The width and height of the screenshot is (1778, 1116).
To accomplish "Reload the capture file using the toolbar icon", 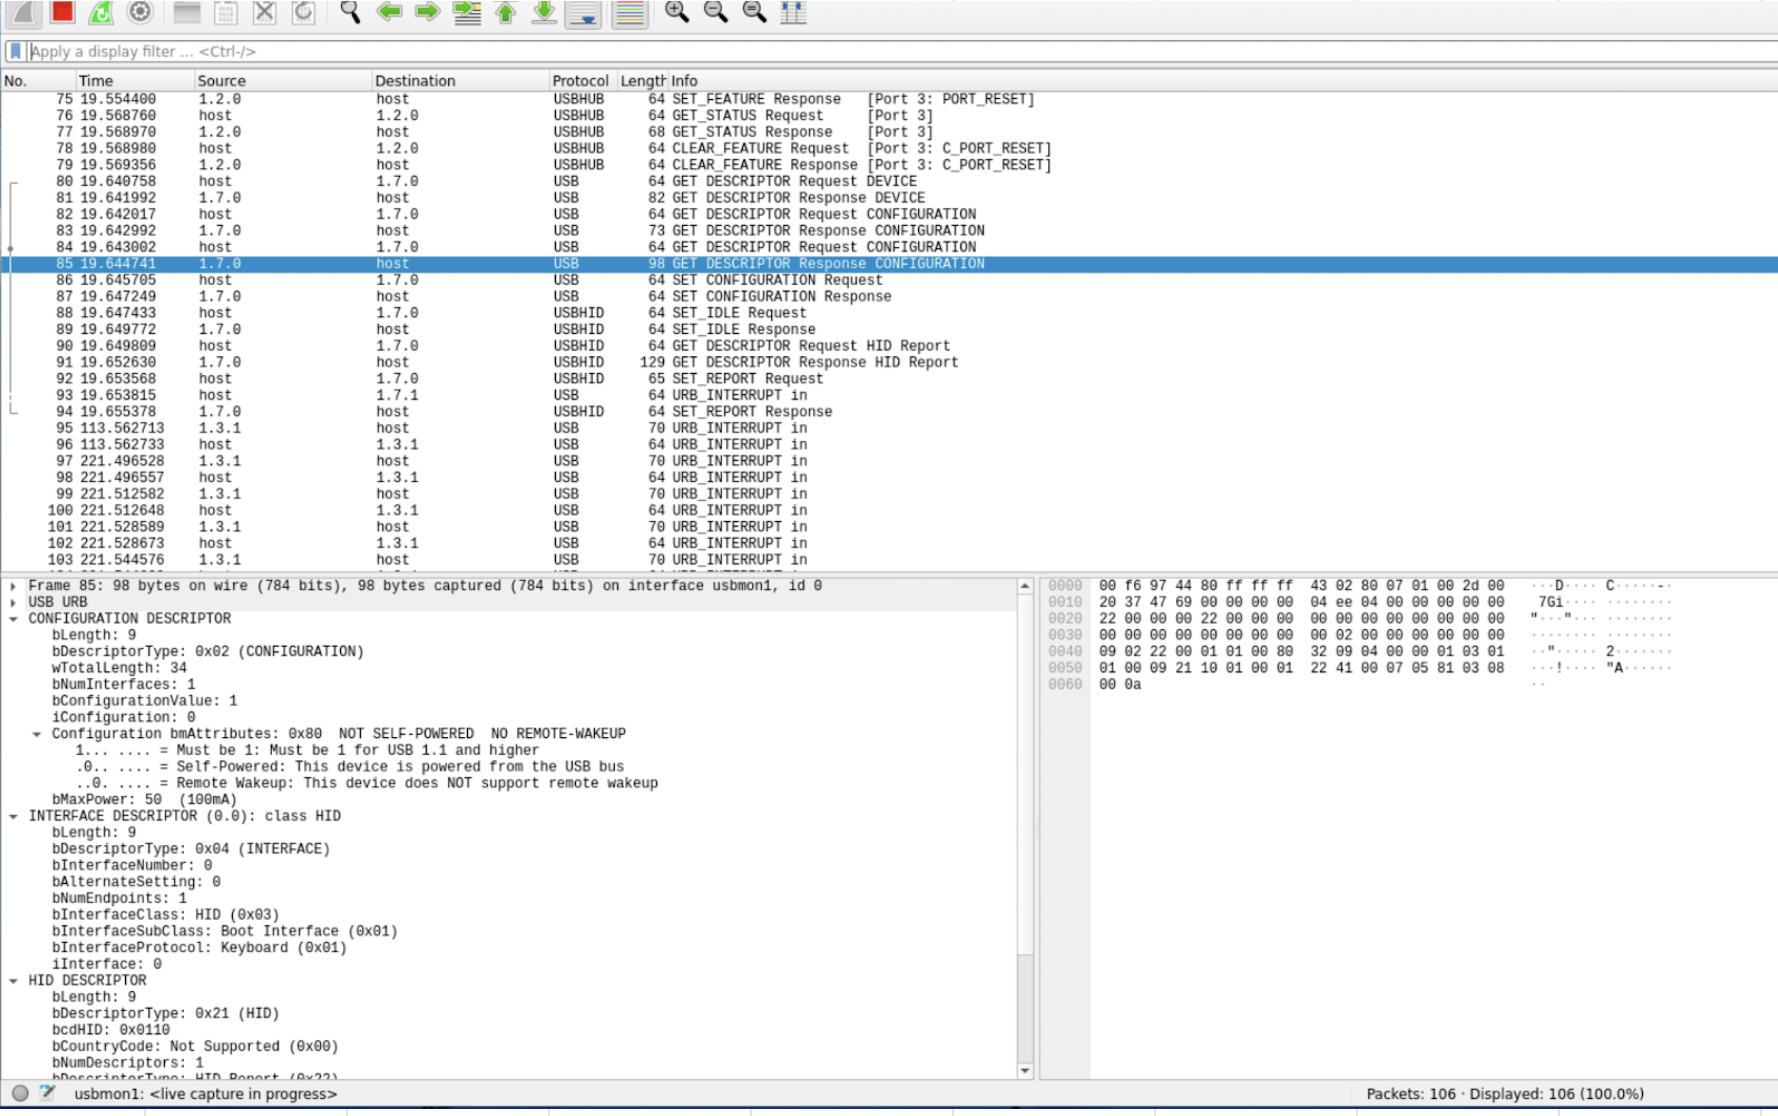I will tap(303, 12).
